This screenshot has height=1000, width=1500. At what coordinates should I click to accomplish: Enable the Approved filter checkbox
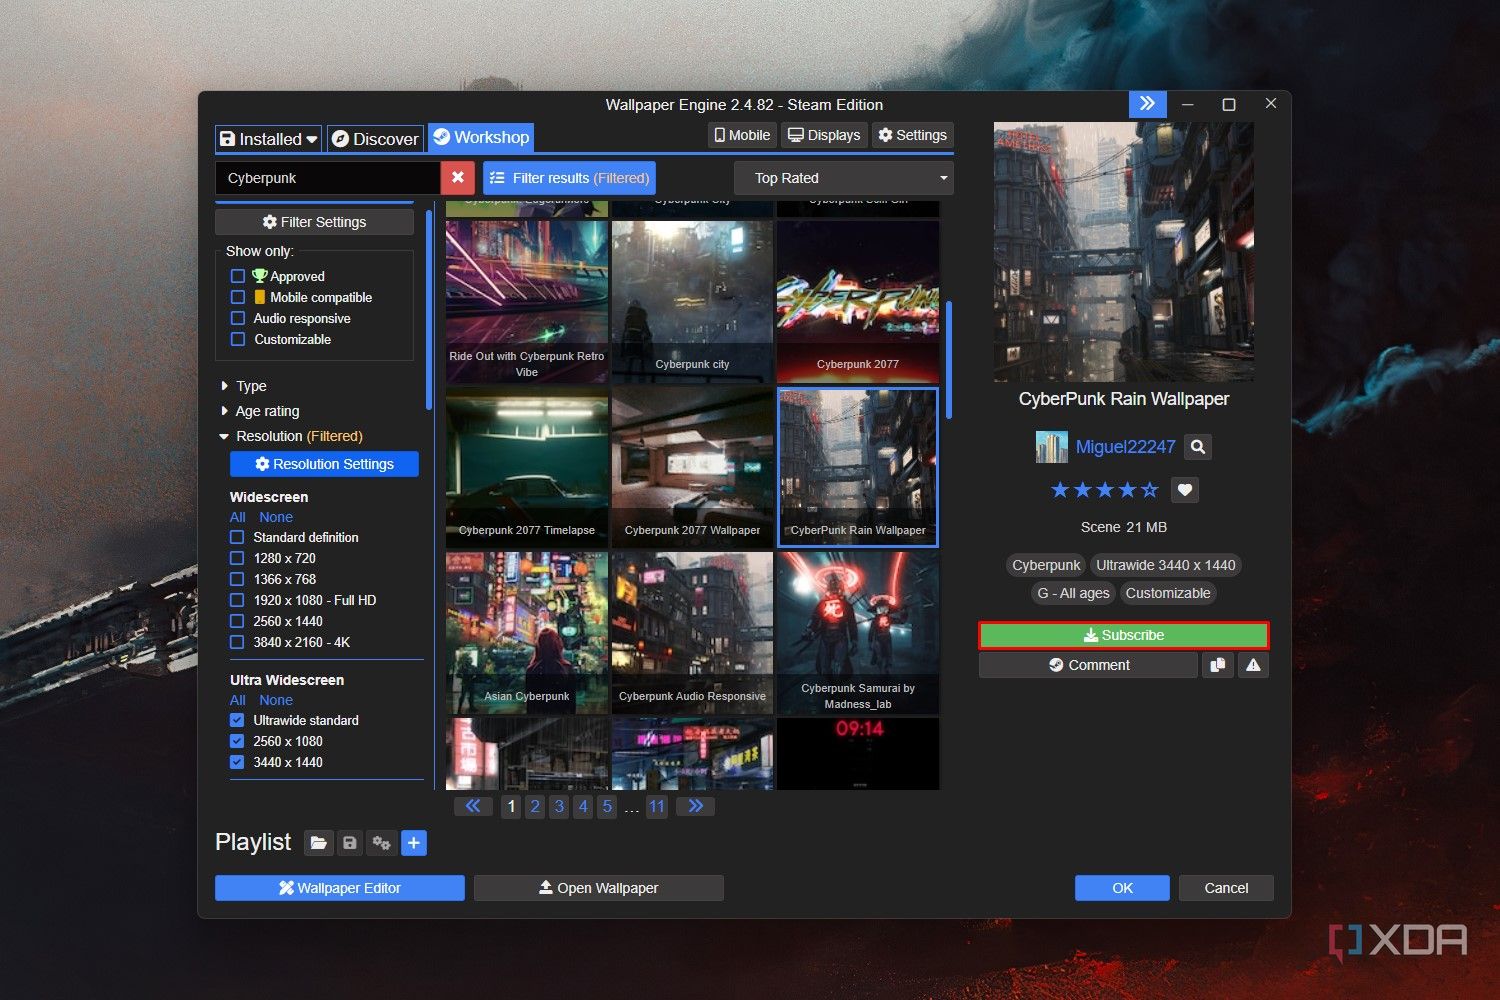238,276
